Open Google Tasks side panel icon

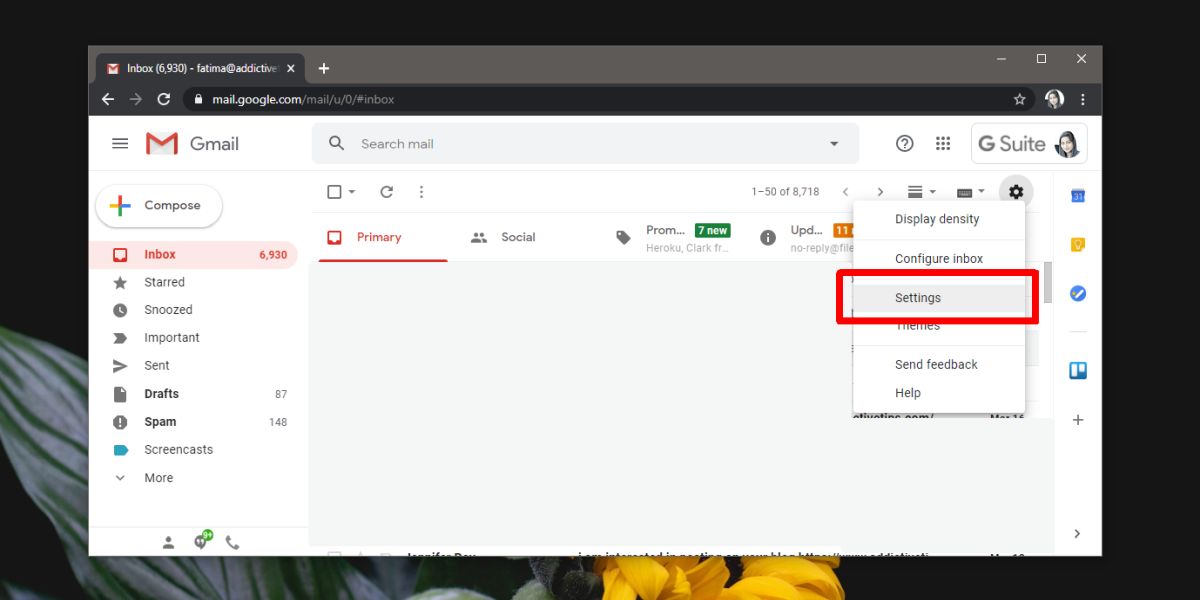pos(1078,294)
